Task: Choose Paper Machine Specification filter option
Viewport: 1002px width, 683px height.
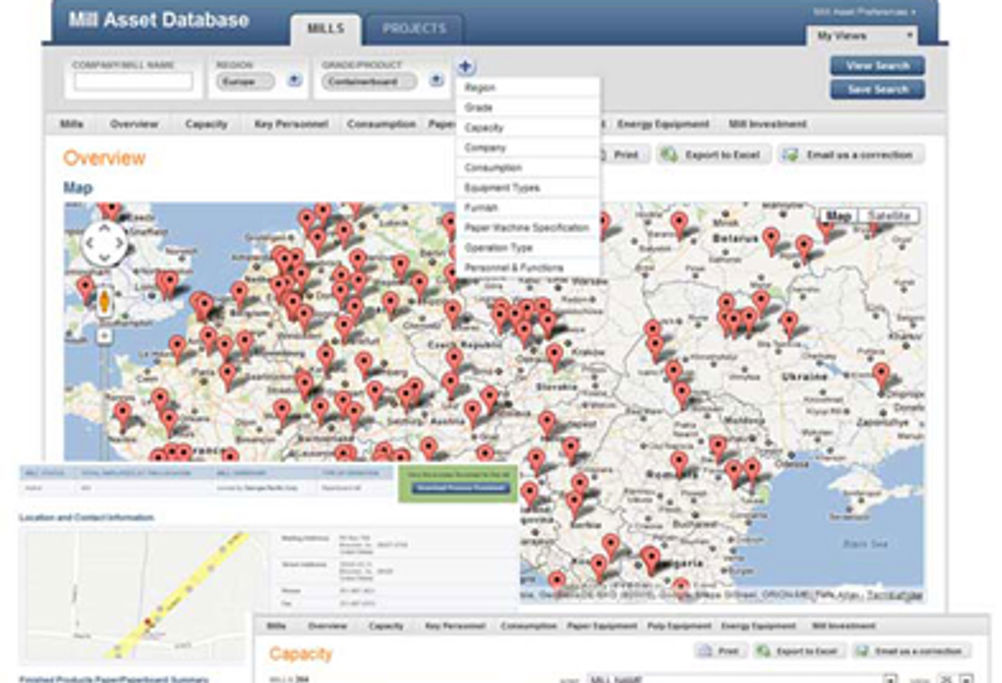Action: [528, 227]
